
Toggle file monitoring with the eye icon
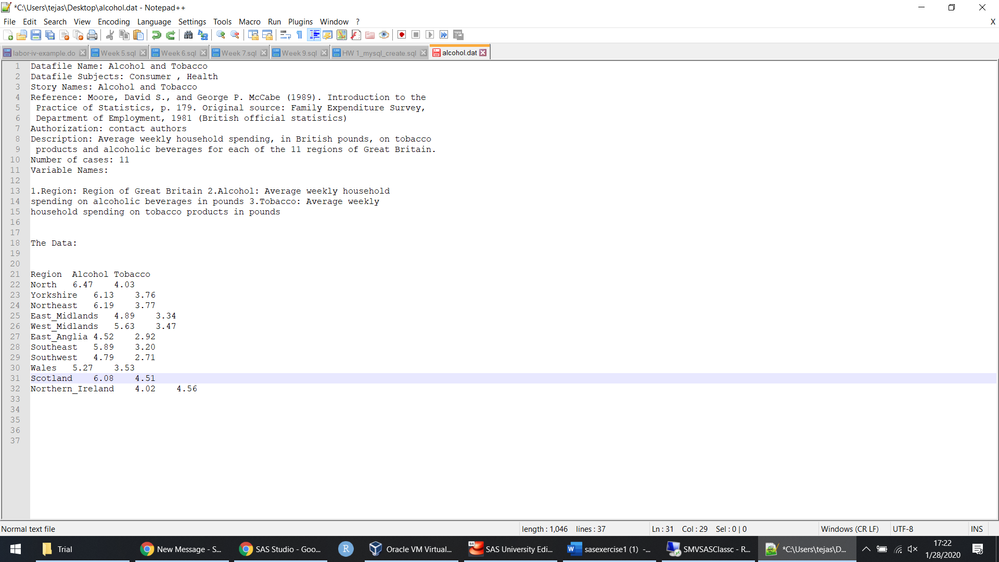[x=384, y=35]
